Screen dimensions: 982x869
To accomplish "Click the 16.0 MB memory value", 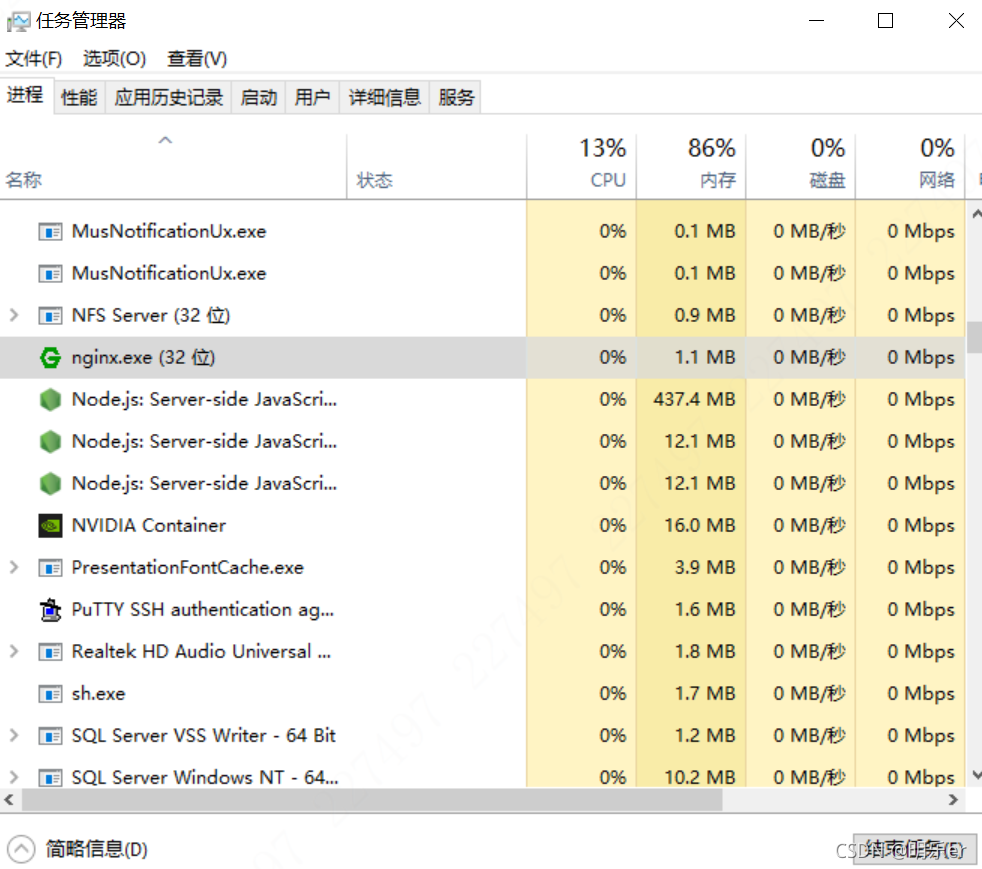I will (x=700, y=525).
